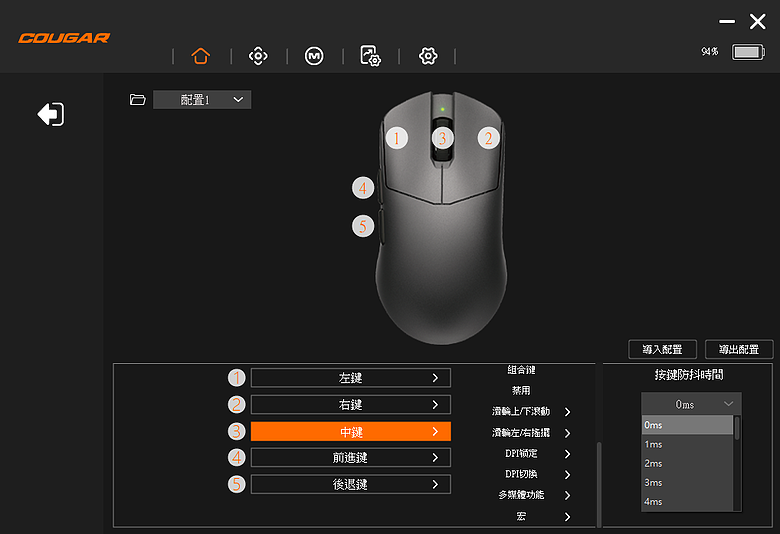The image size is (780, 534).
Task: Select 3ms in debounce list
Action: pos(687,483)
